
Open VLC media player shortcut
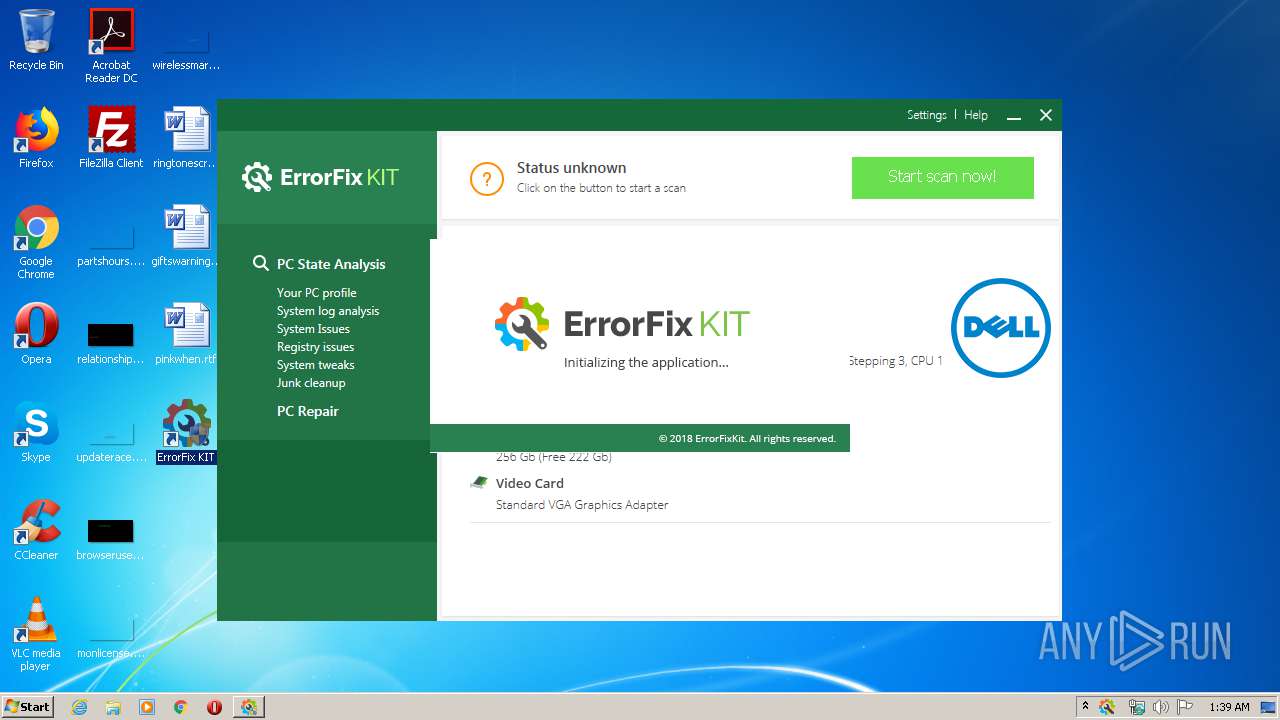coord(36,634)
